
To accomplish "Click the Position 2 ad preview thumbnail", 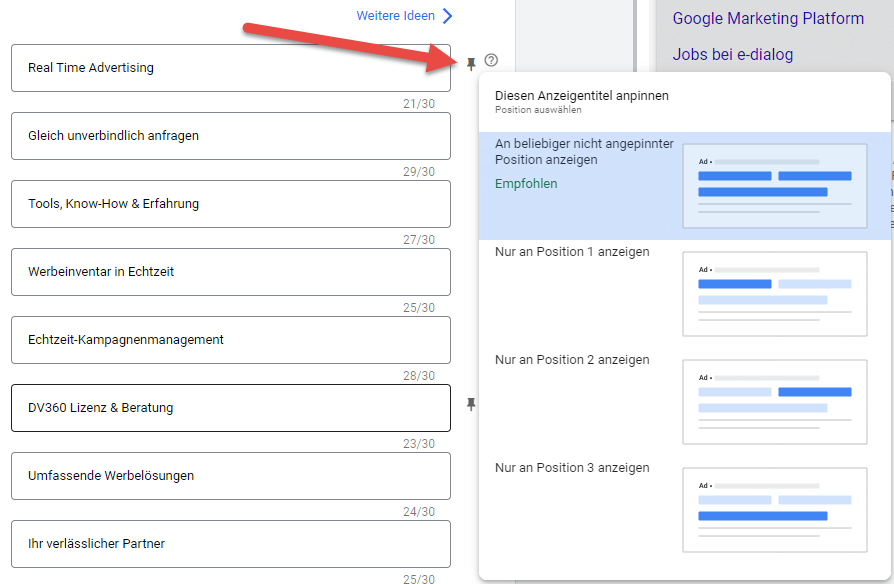I will [x=775, y=401].
